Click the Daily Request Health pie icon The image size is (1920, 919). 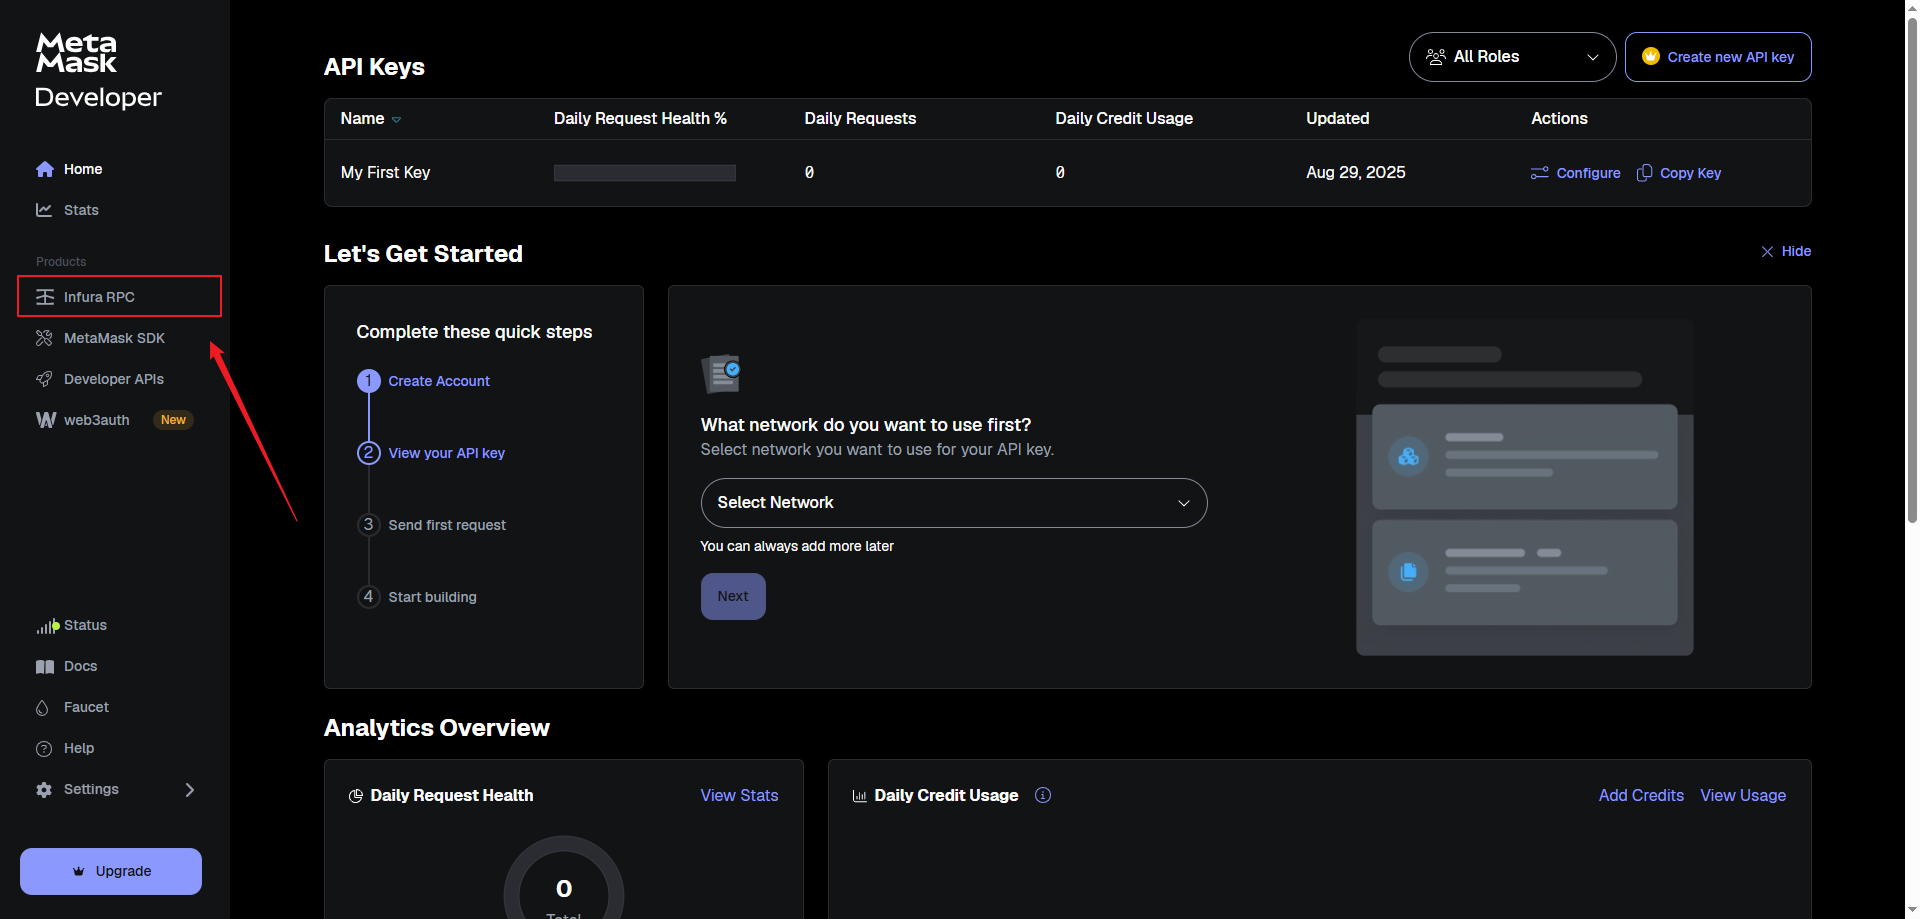coord(355,796)
